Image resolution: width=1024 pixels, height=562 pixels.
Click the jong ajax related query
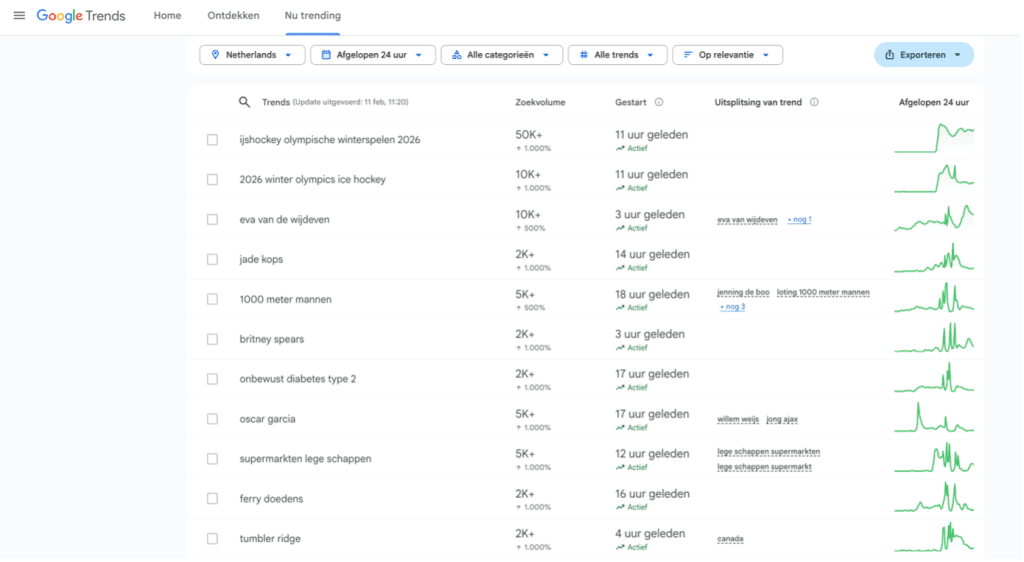pos(782,420)
